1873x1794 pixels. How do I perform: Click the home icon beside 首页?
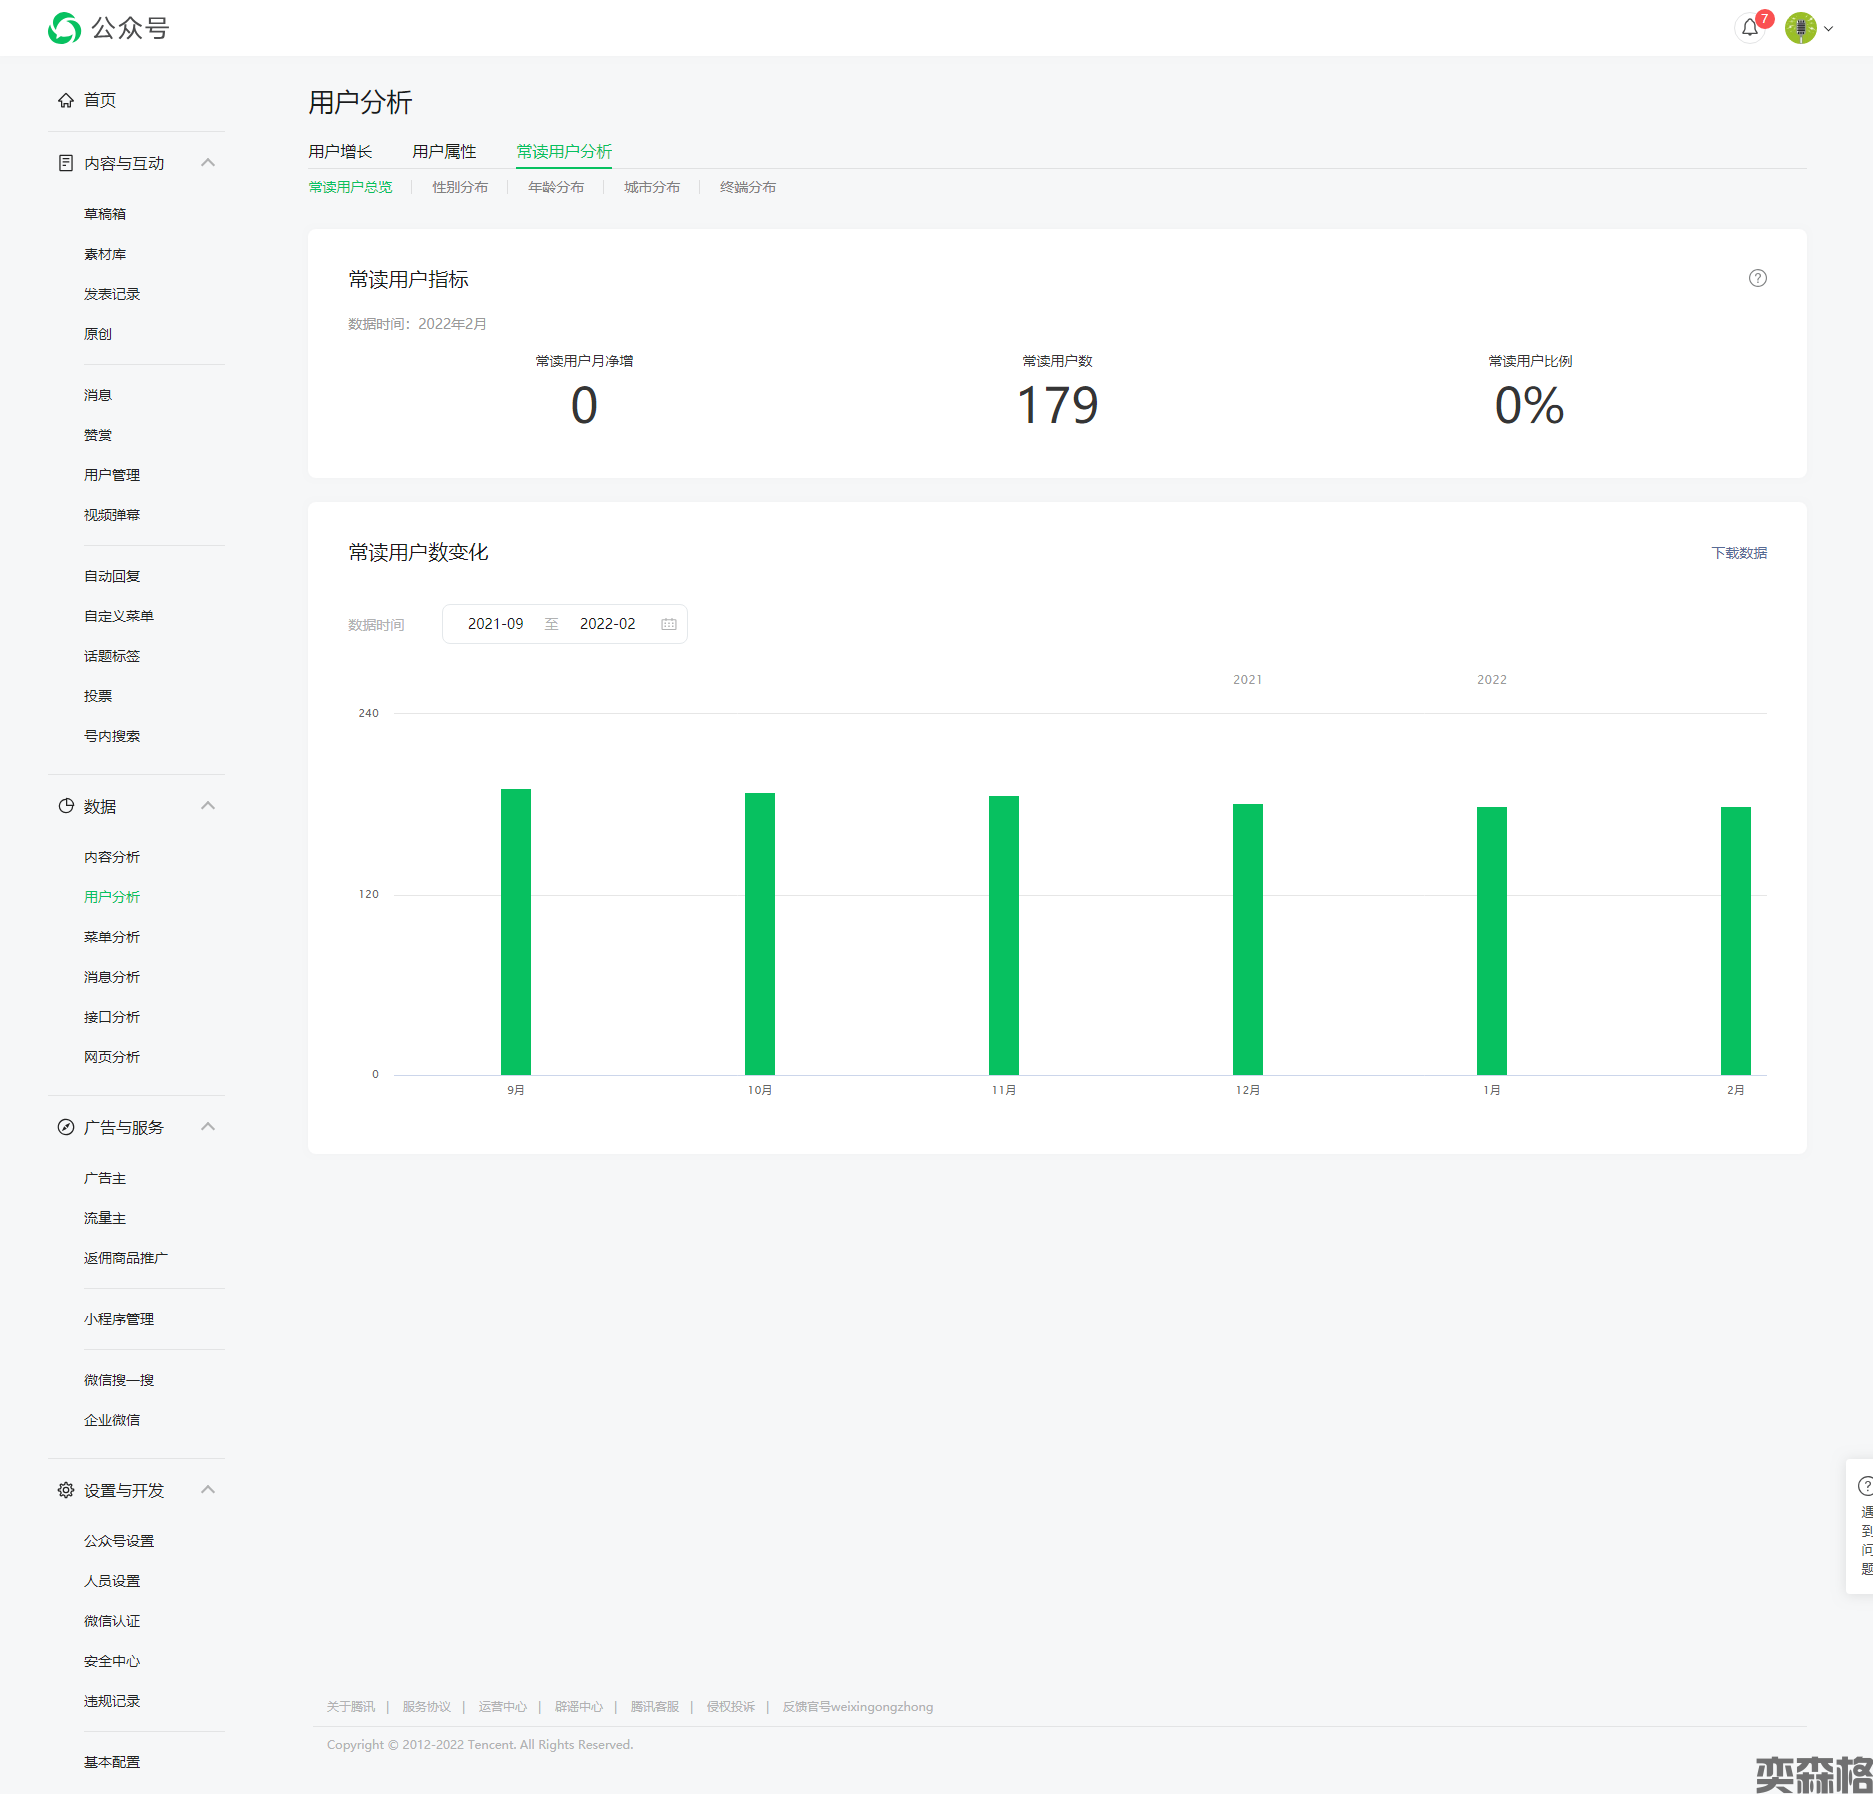coord(66,100)
